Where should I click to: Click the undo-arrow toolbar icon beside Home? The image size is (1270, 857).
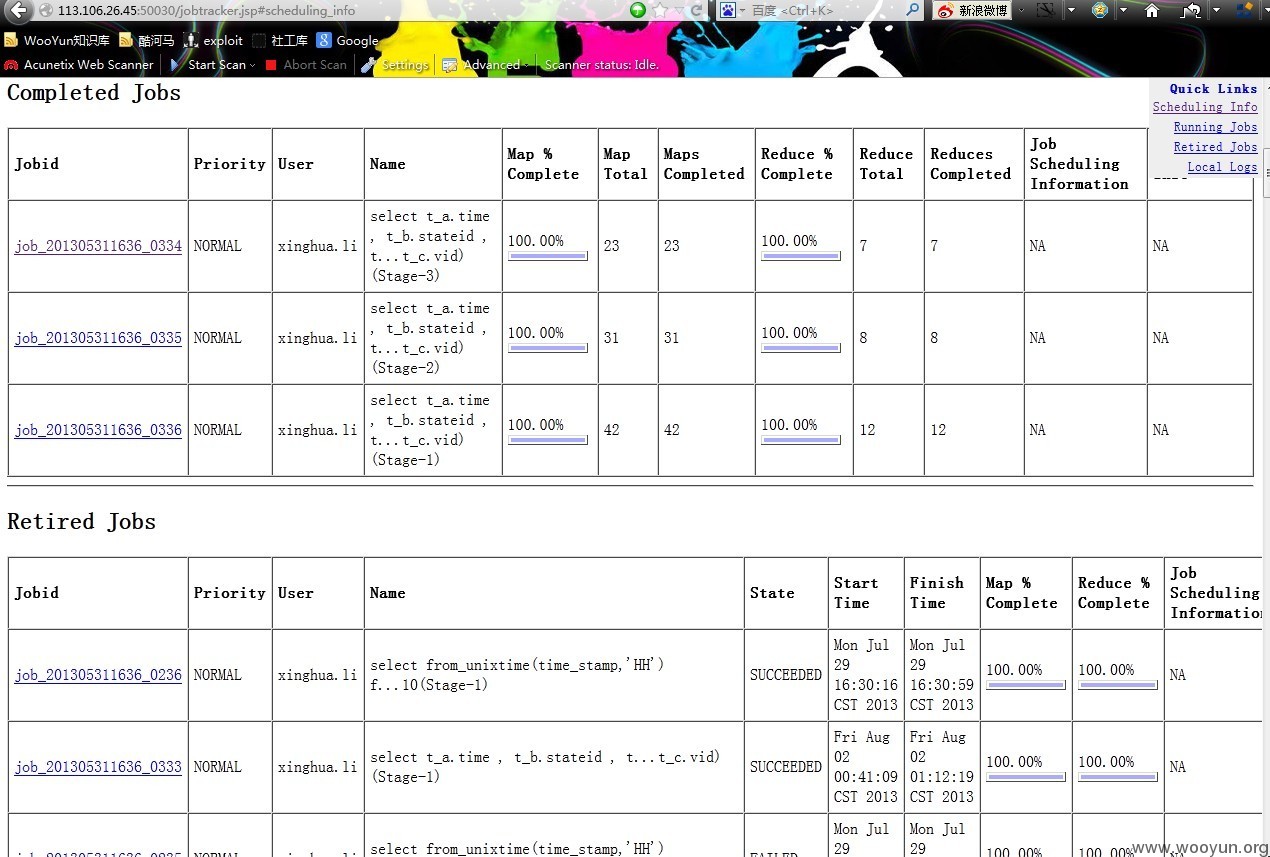(x=1191, y=10)
